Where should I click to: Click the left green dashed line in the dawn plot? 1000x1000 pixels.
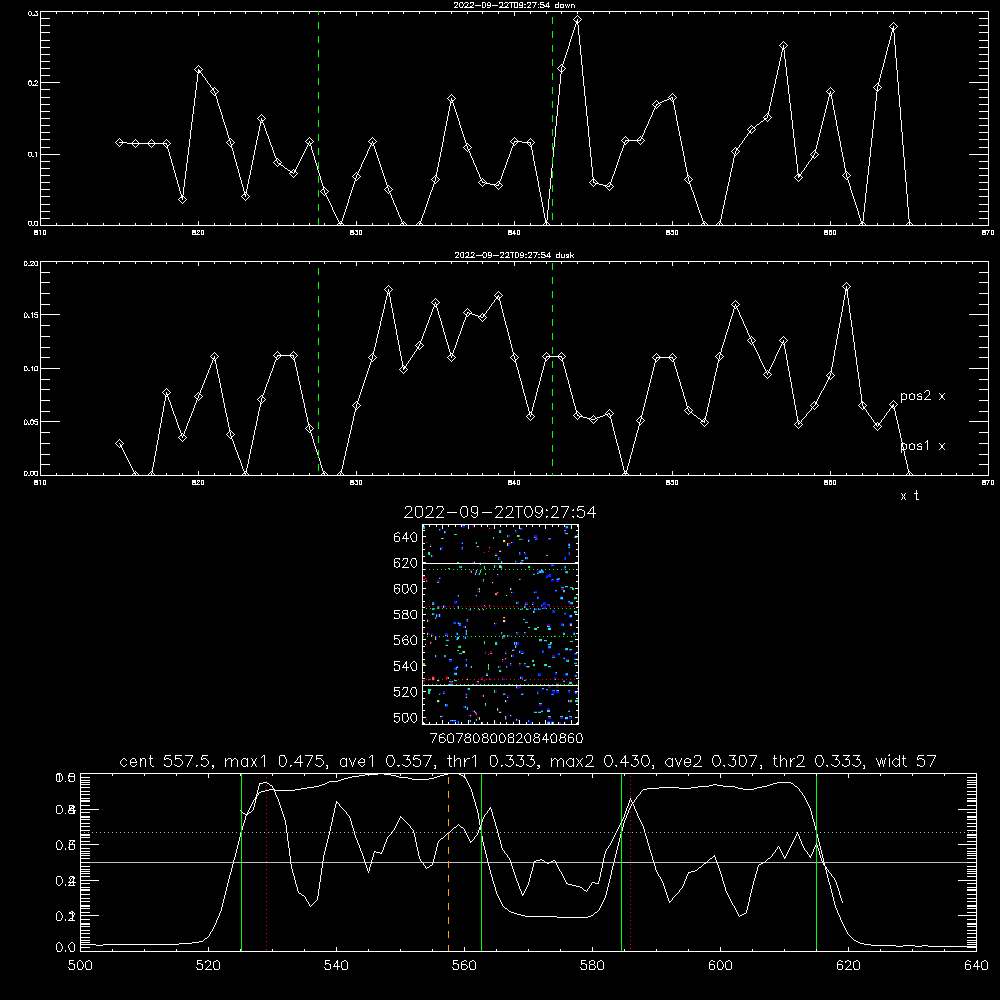pyautogui.click(x=318, y=118)
